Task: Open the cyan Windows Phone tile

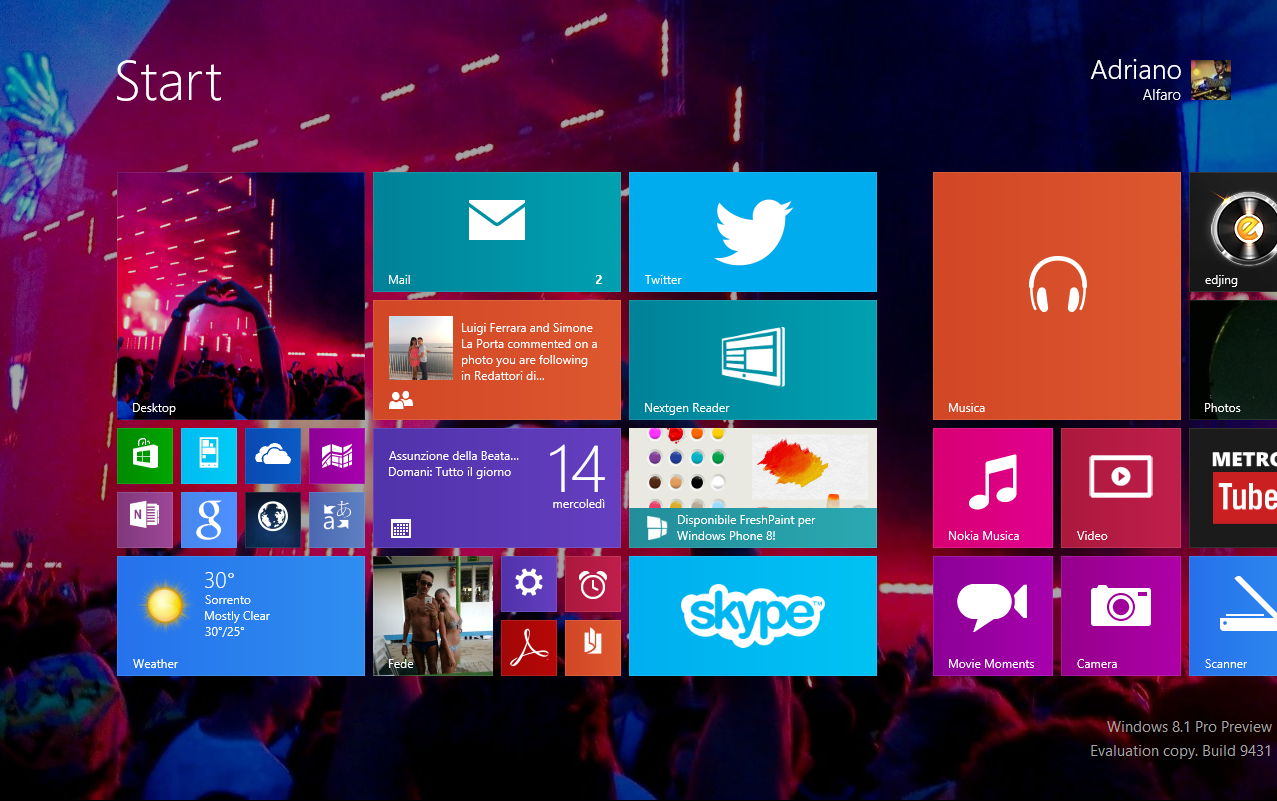Action: click(x=209, y=456)
